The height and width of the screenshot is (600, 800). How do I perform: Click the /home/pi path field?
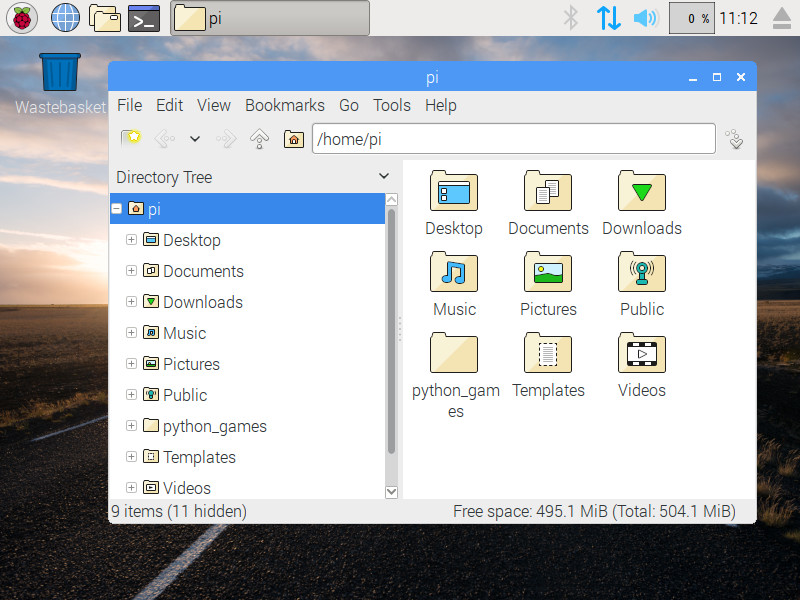(x=514, y=138)
